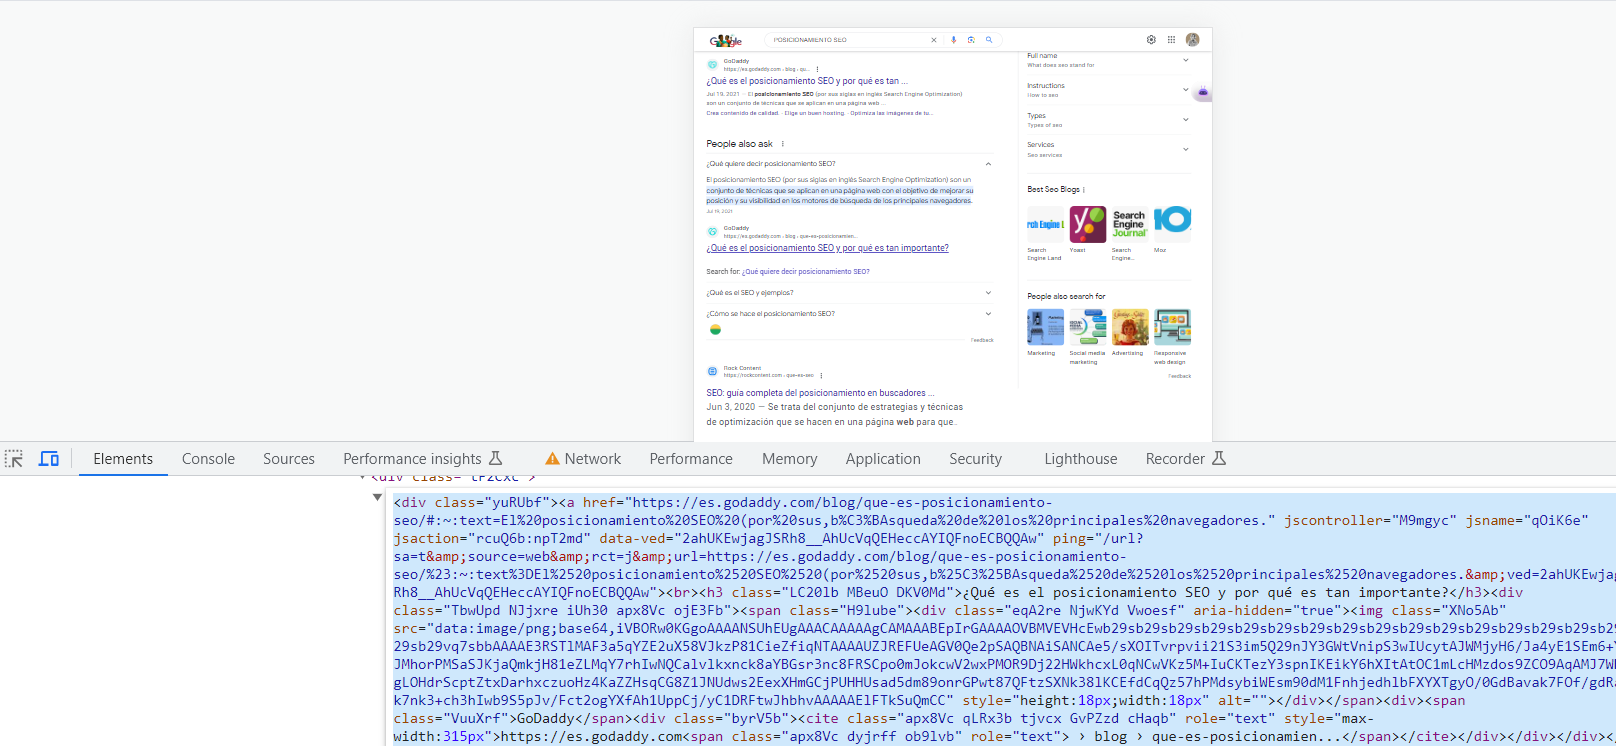Click the yellow-green loading circle icon
Image resolution: width=1616 pixels, height=746 pixels.
[x=715, y=329]
